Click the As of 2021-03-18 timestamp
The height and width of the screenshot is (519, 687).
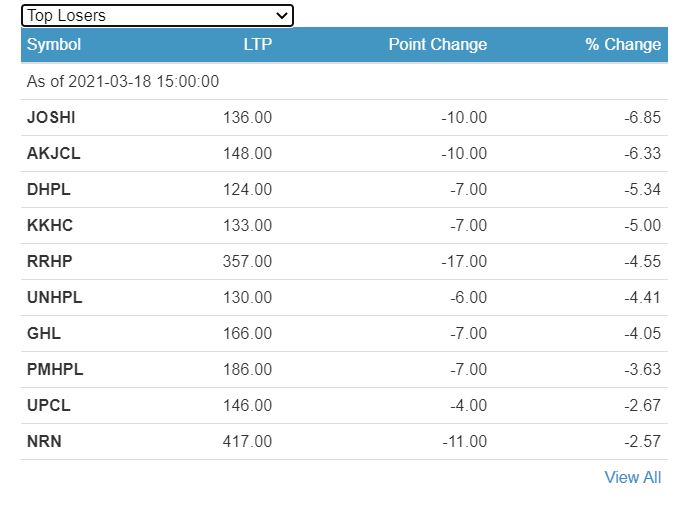click(123, 81)
